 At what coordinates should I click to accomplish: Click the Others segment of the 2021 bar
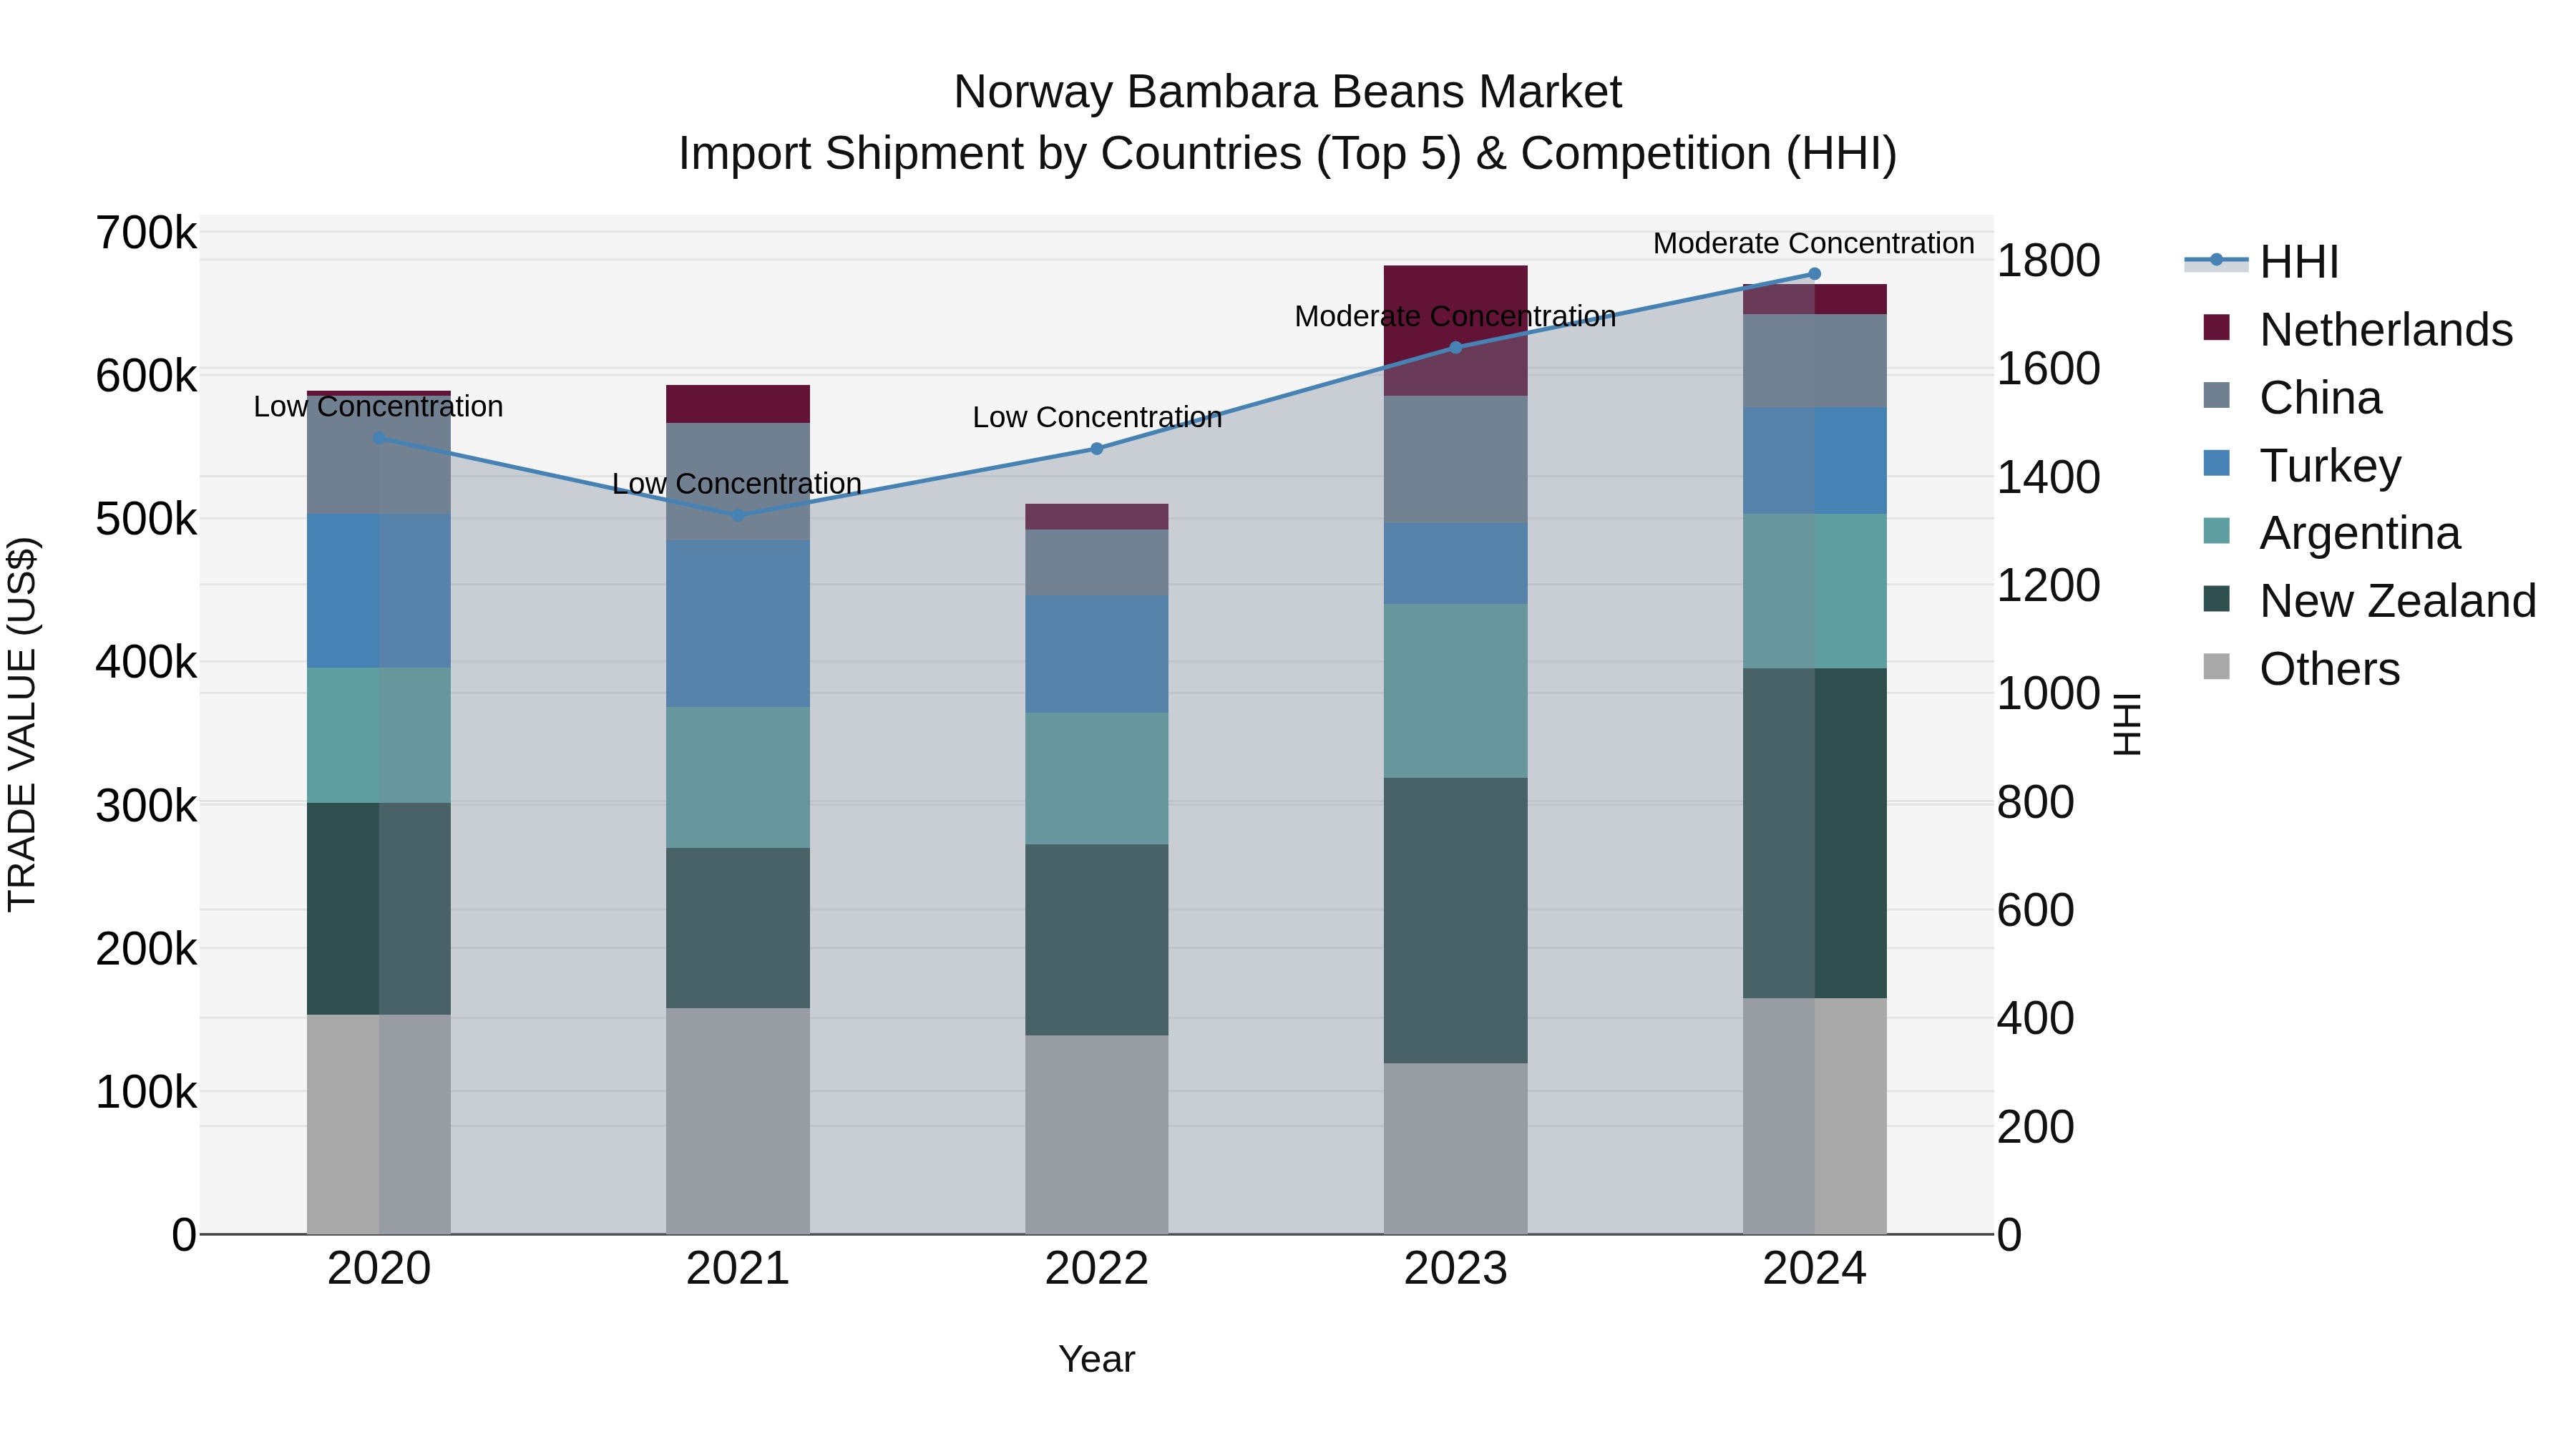click(738, 1121)
